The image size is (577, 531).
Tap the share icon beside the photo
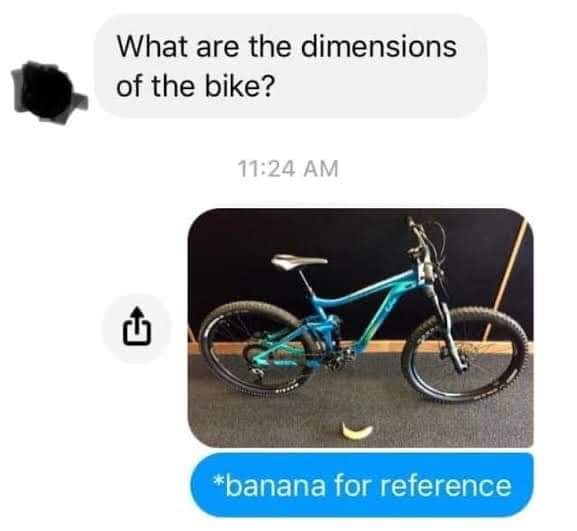(x=137, y=328)
